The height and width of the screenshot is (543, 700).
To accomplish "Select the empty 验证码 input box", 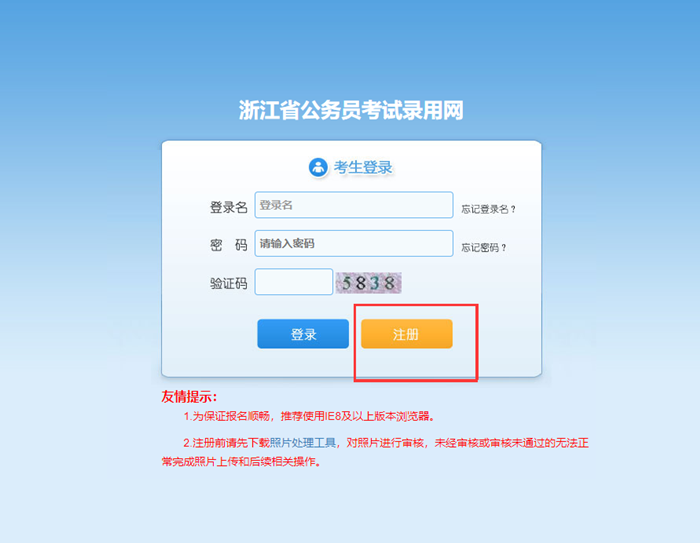I will coord(294,282).
